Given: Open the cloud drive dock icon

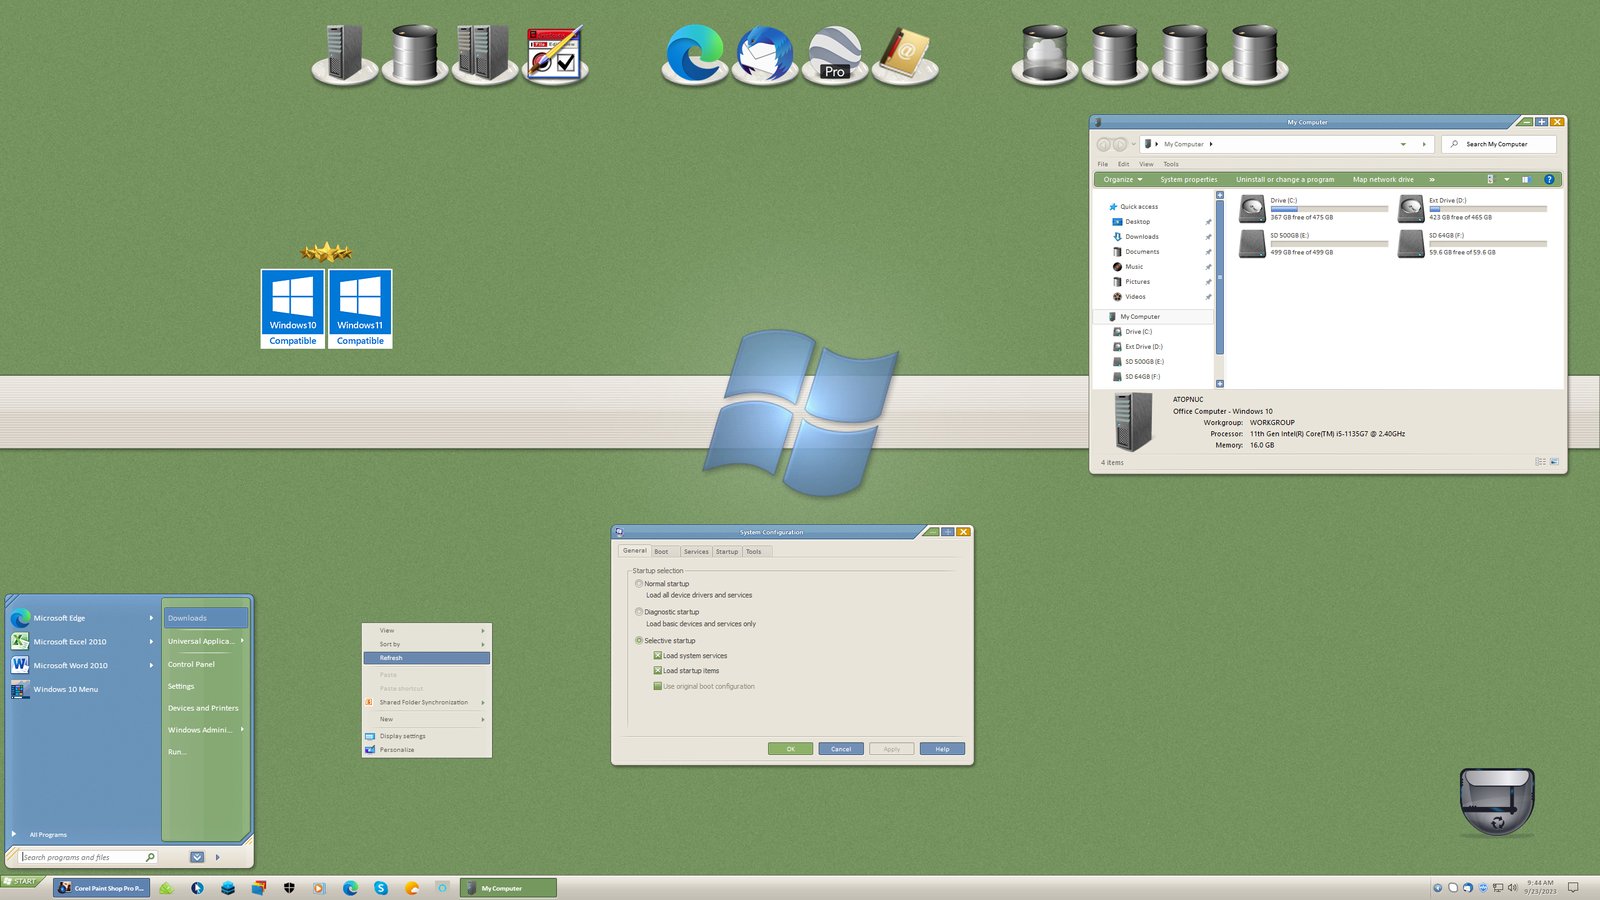Looking at the screenshot, I should [1045, 54].
